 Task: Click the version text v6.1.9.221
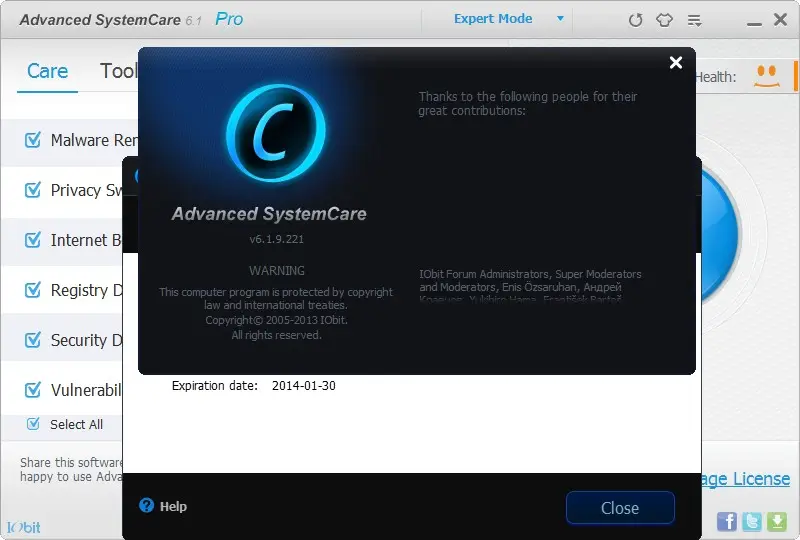277,239
